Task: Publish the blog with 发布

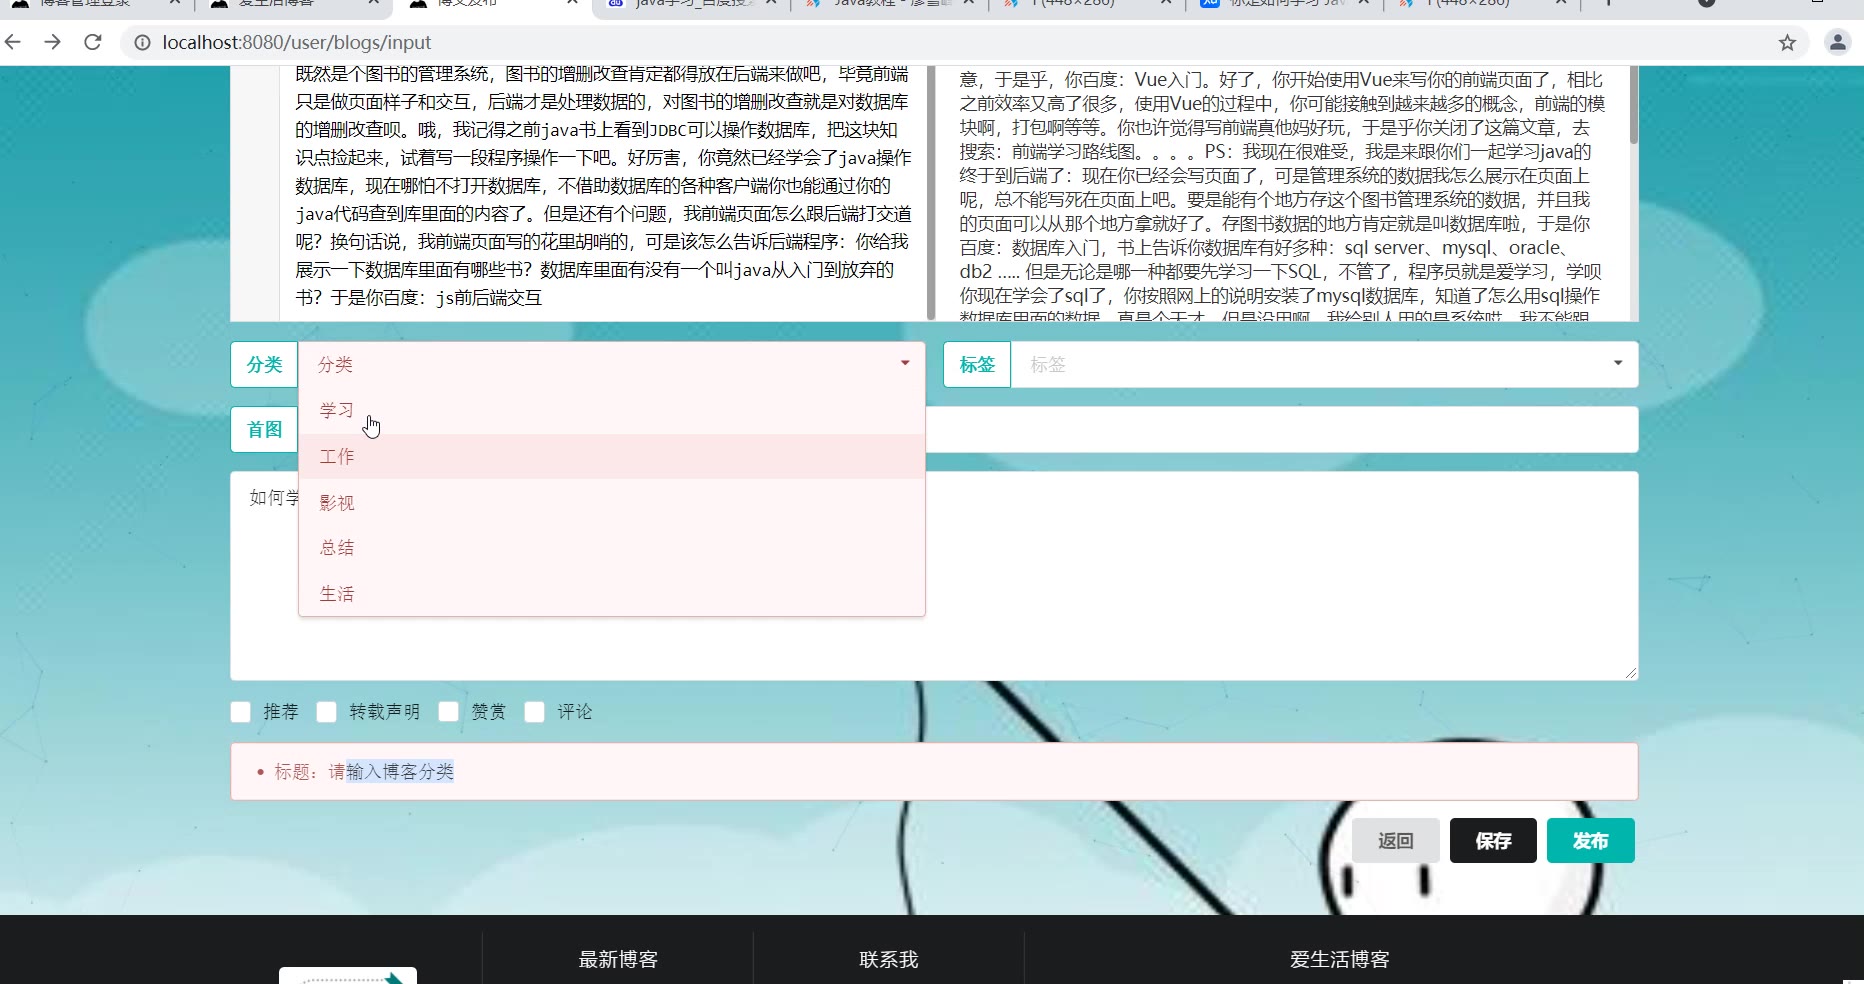Action: click(x=1591, y=841)
